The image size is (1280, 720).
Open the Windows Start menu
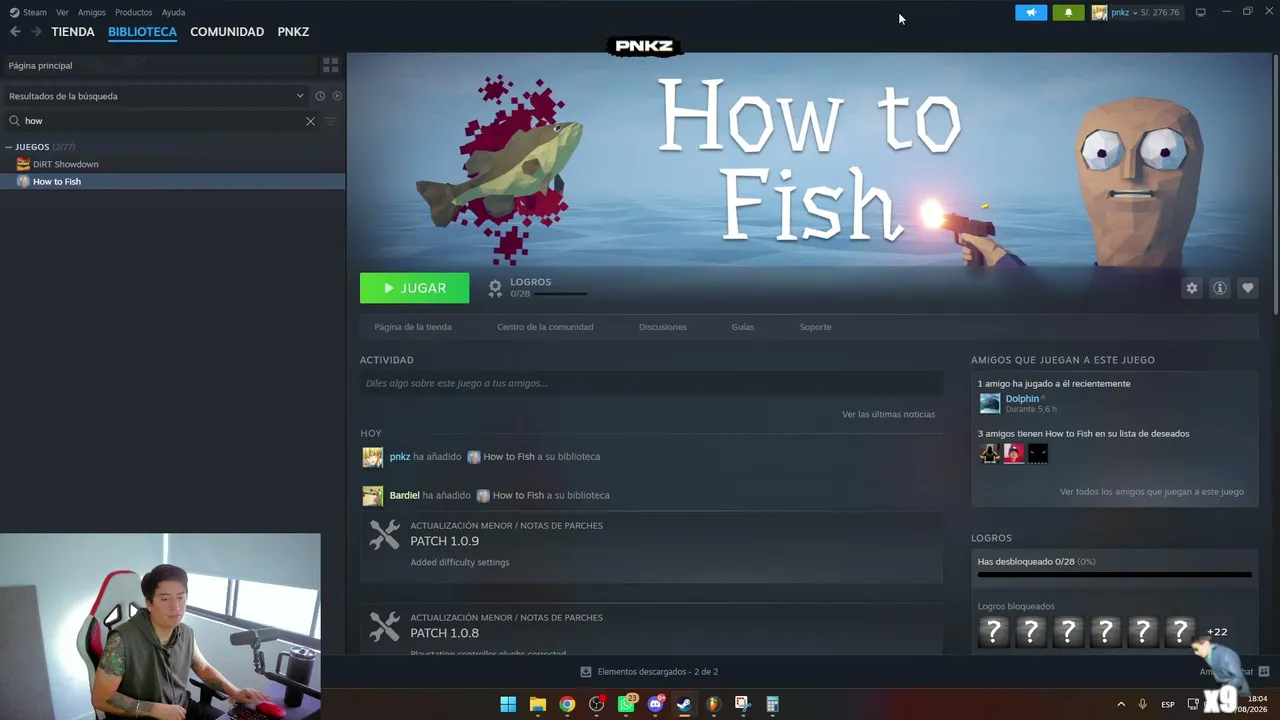pyautogui.click(x=508, y=704)
